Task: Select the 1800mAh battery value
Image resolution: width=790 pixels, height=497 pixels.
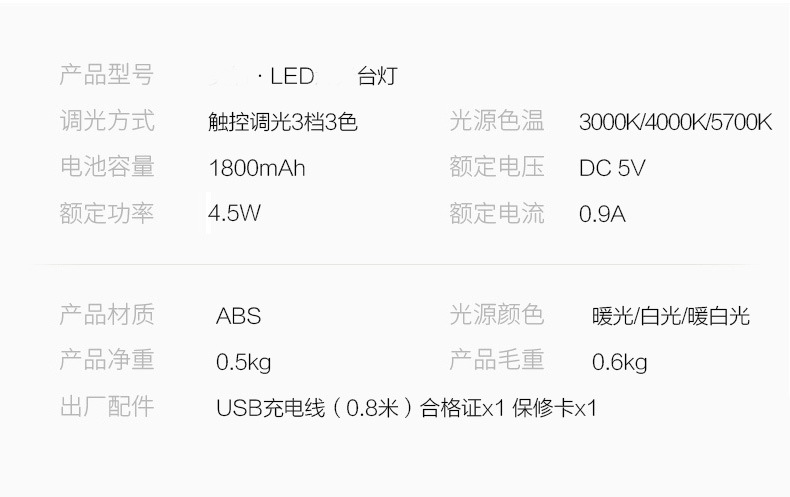Action: point(257,168)
